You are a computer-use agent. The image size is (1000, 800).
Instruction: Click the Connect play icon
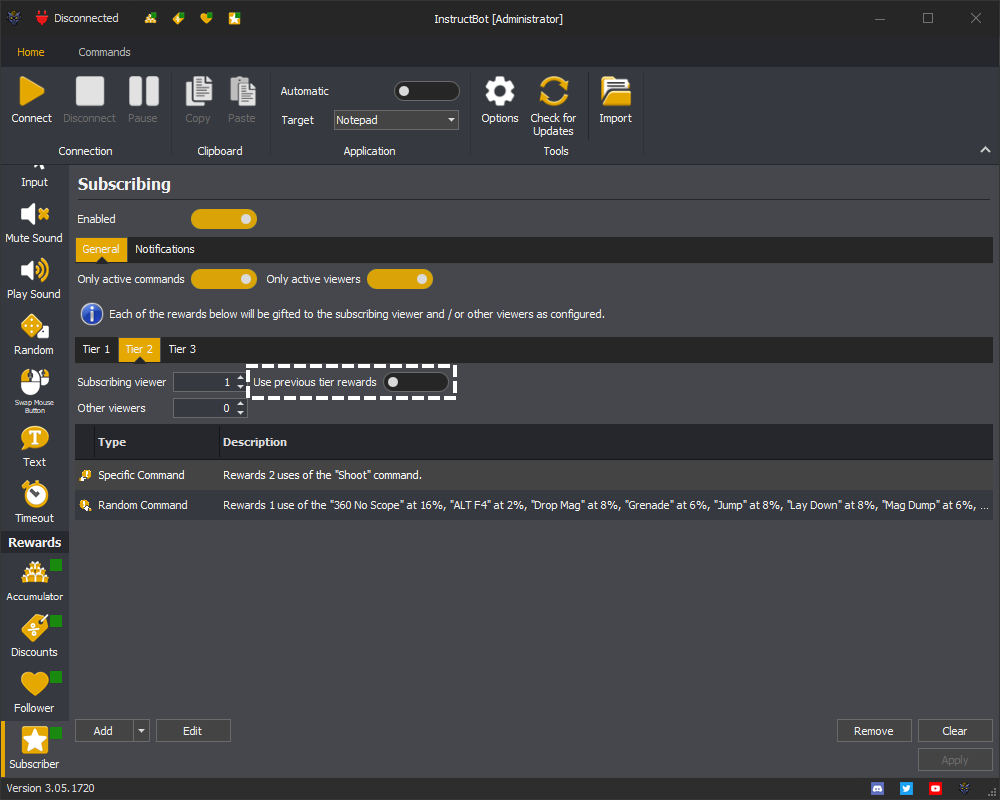31,91
